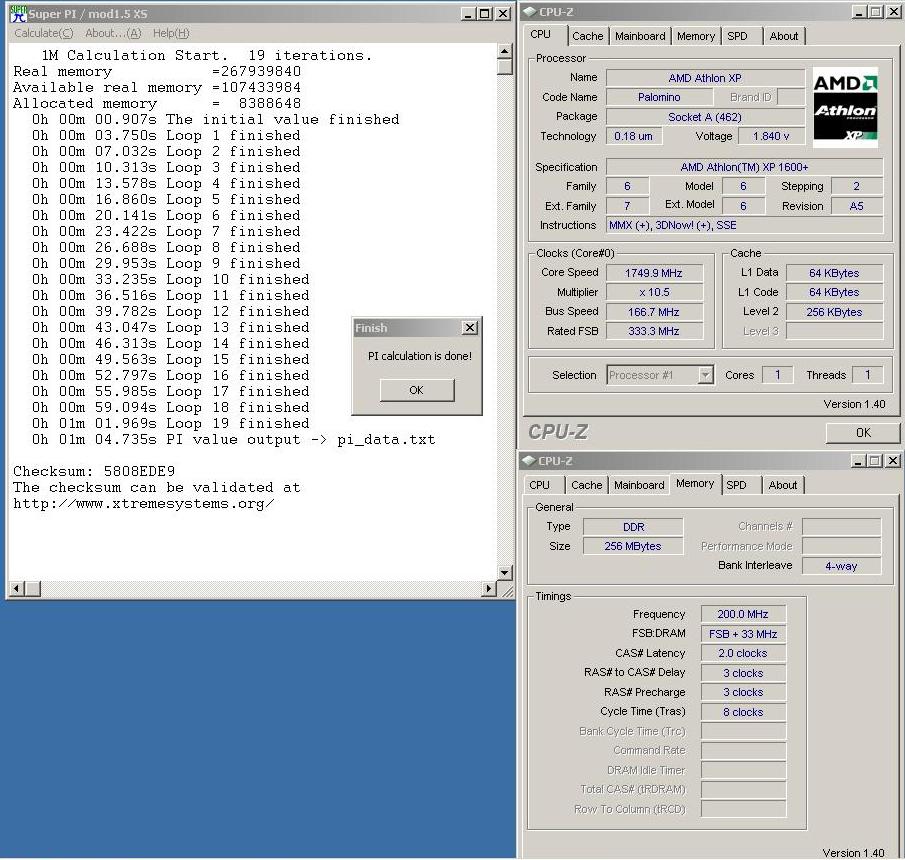Click the vertical scrollbar thumb in Super PI
905x860 pixels.
(504, 66)
